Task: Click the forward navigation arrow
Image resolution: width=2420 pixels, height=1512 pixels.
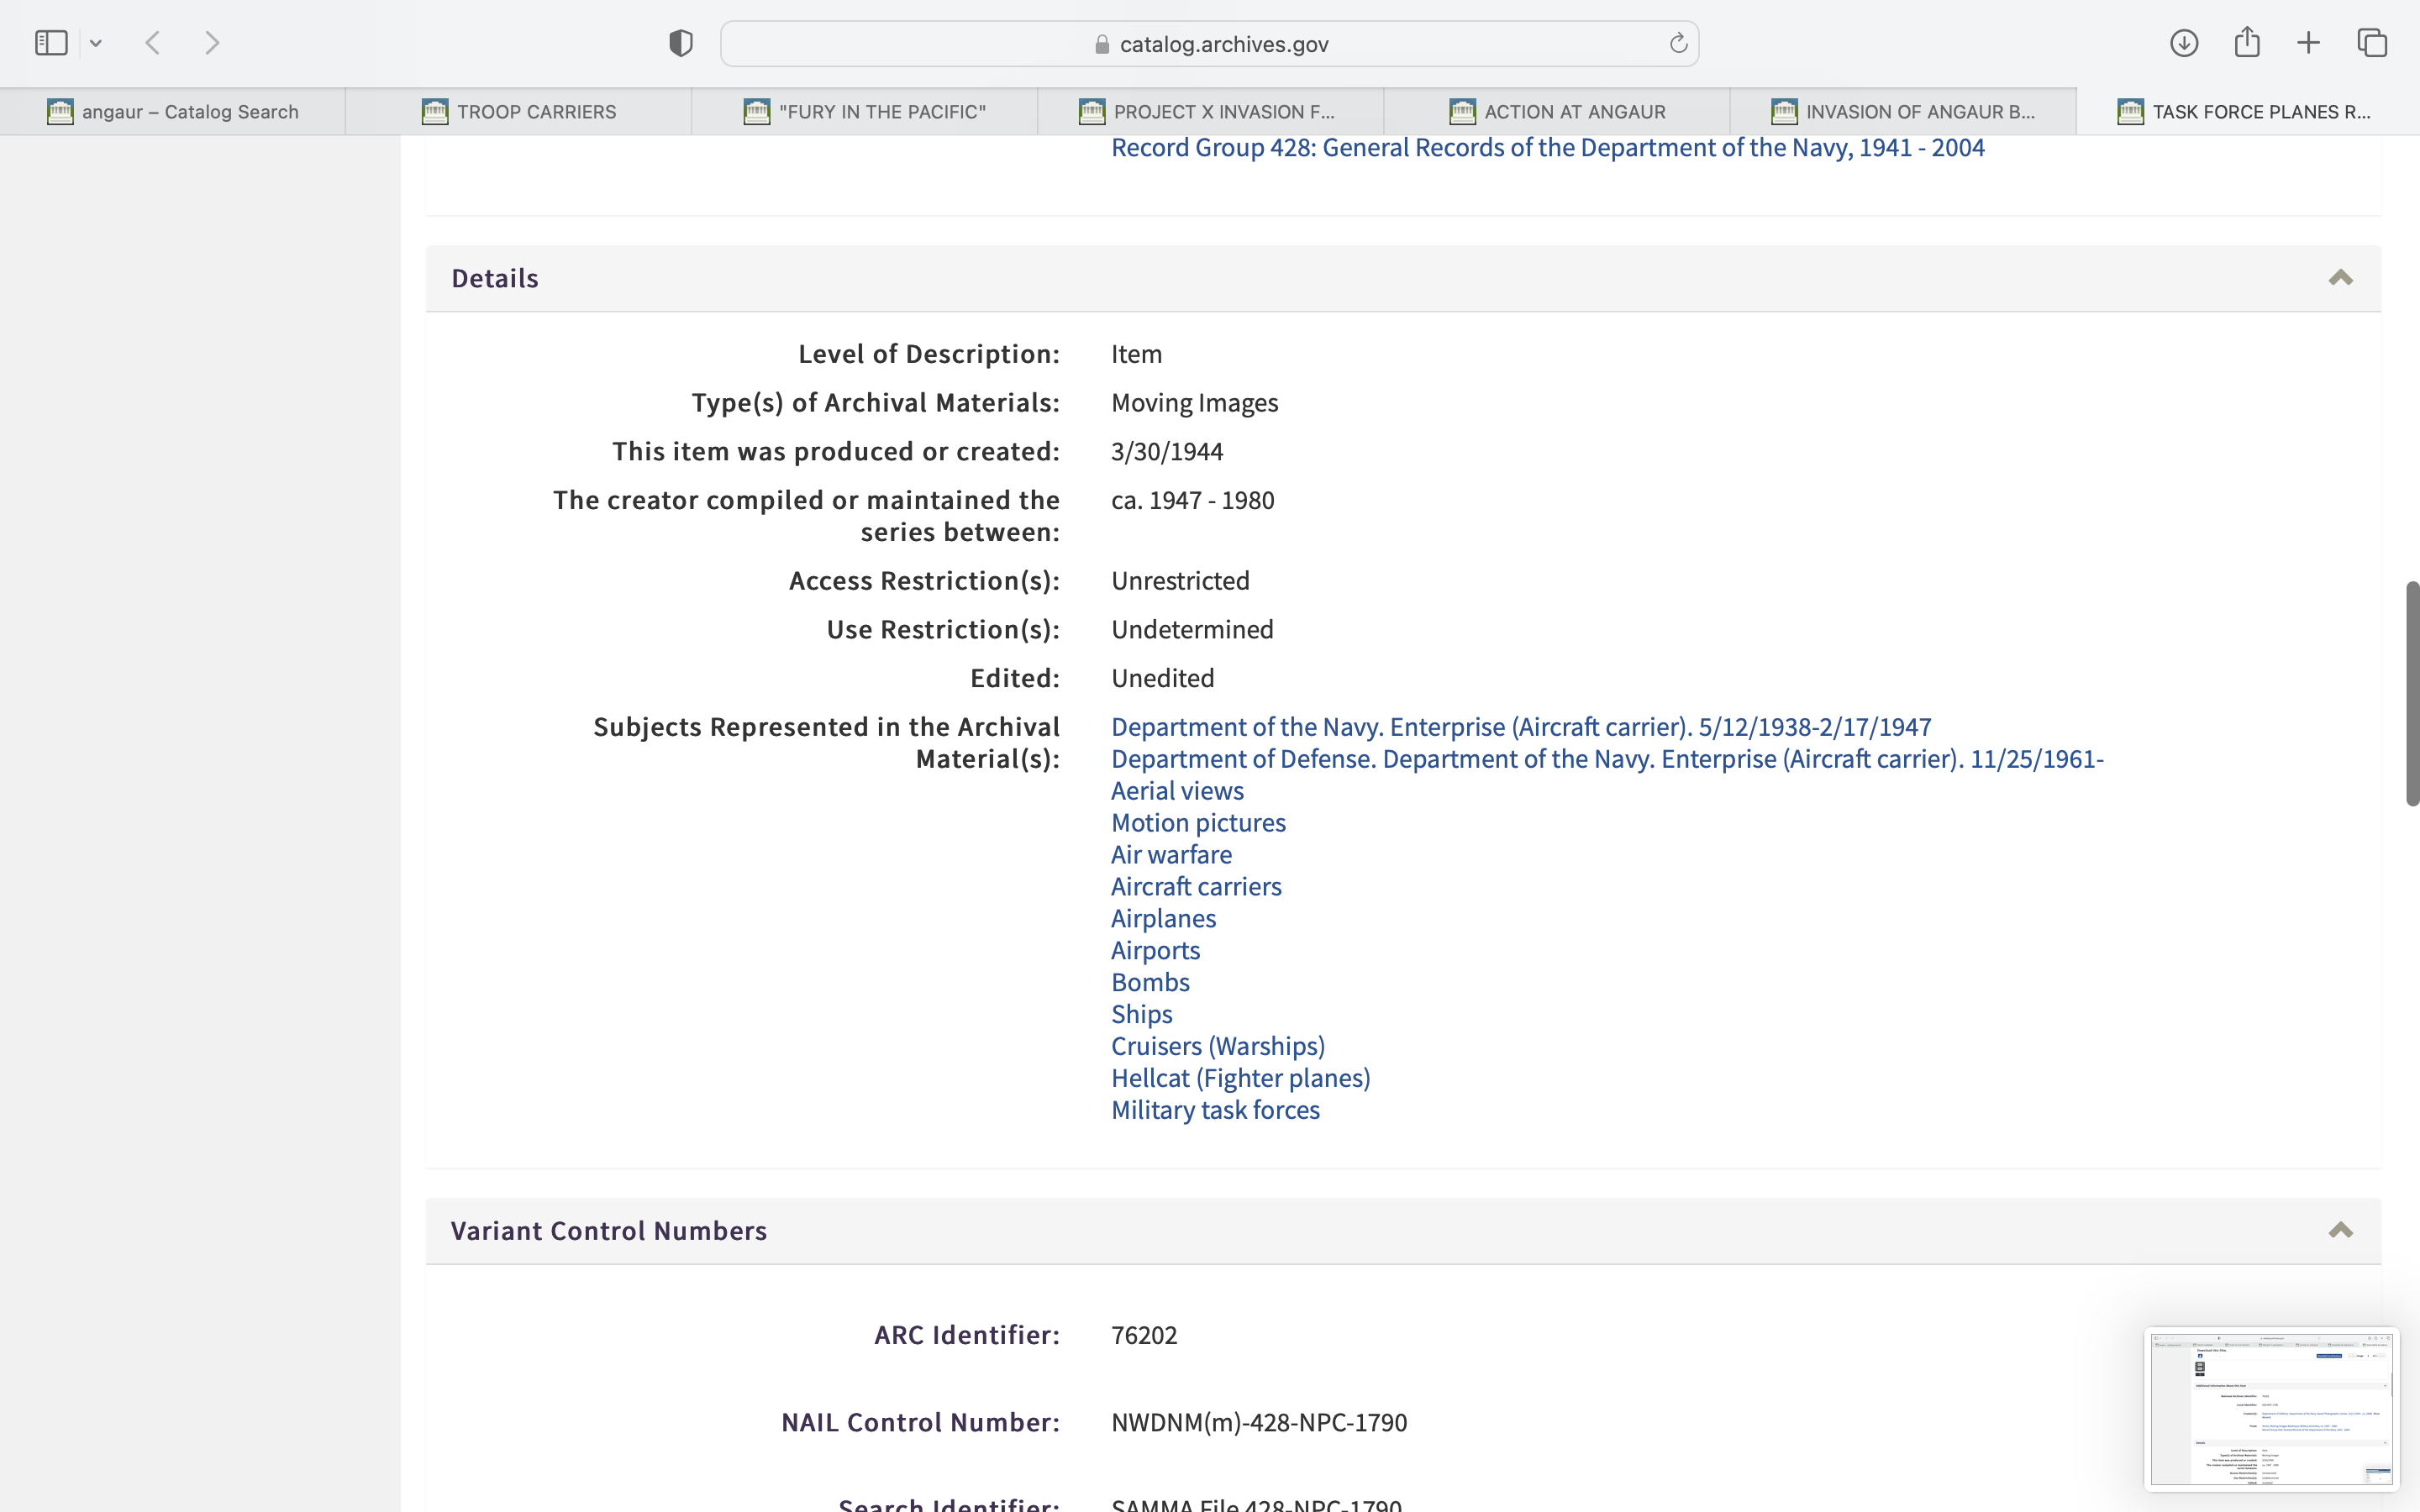Action: 212,43
